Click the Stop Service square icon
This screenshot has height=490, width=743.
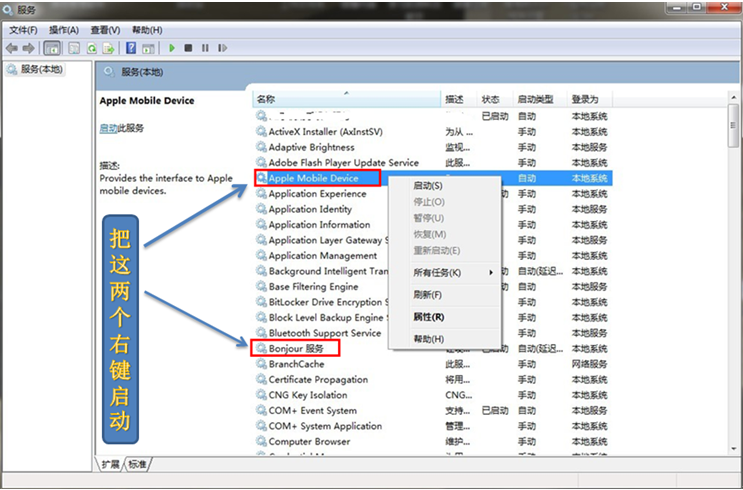click(x=188, y=48)
